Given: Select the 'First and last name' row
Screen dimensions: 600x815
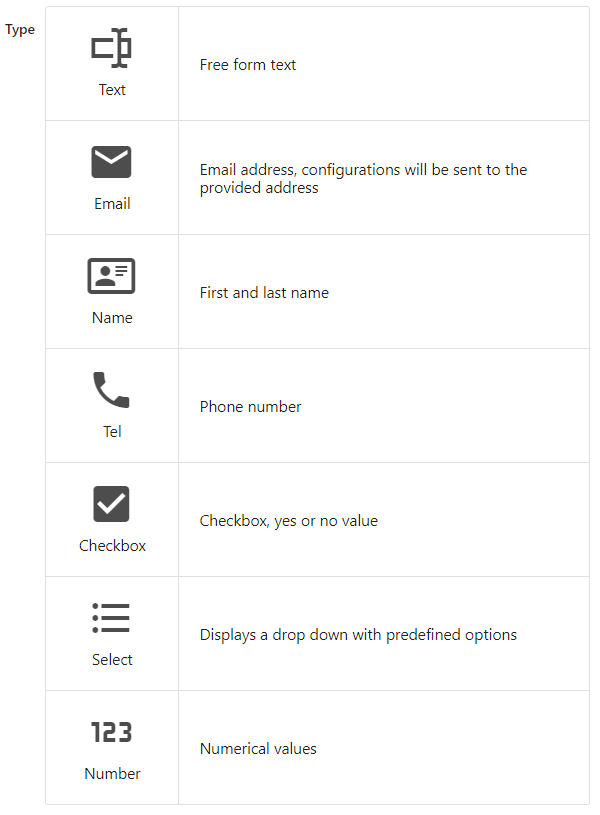Looking at the screenshot, I should tap(264, 293).
